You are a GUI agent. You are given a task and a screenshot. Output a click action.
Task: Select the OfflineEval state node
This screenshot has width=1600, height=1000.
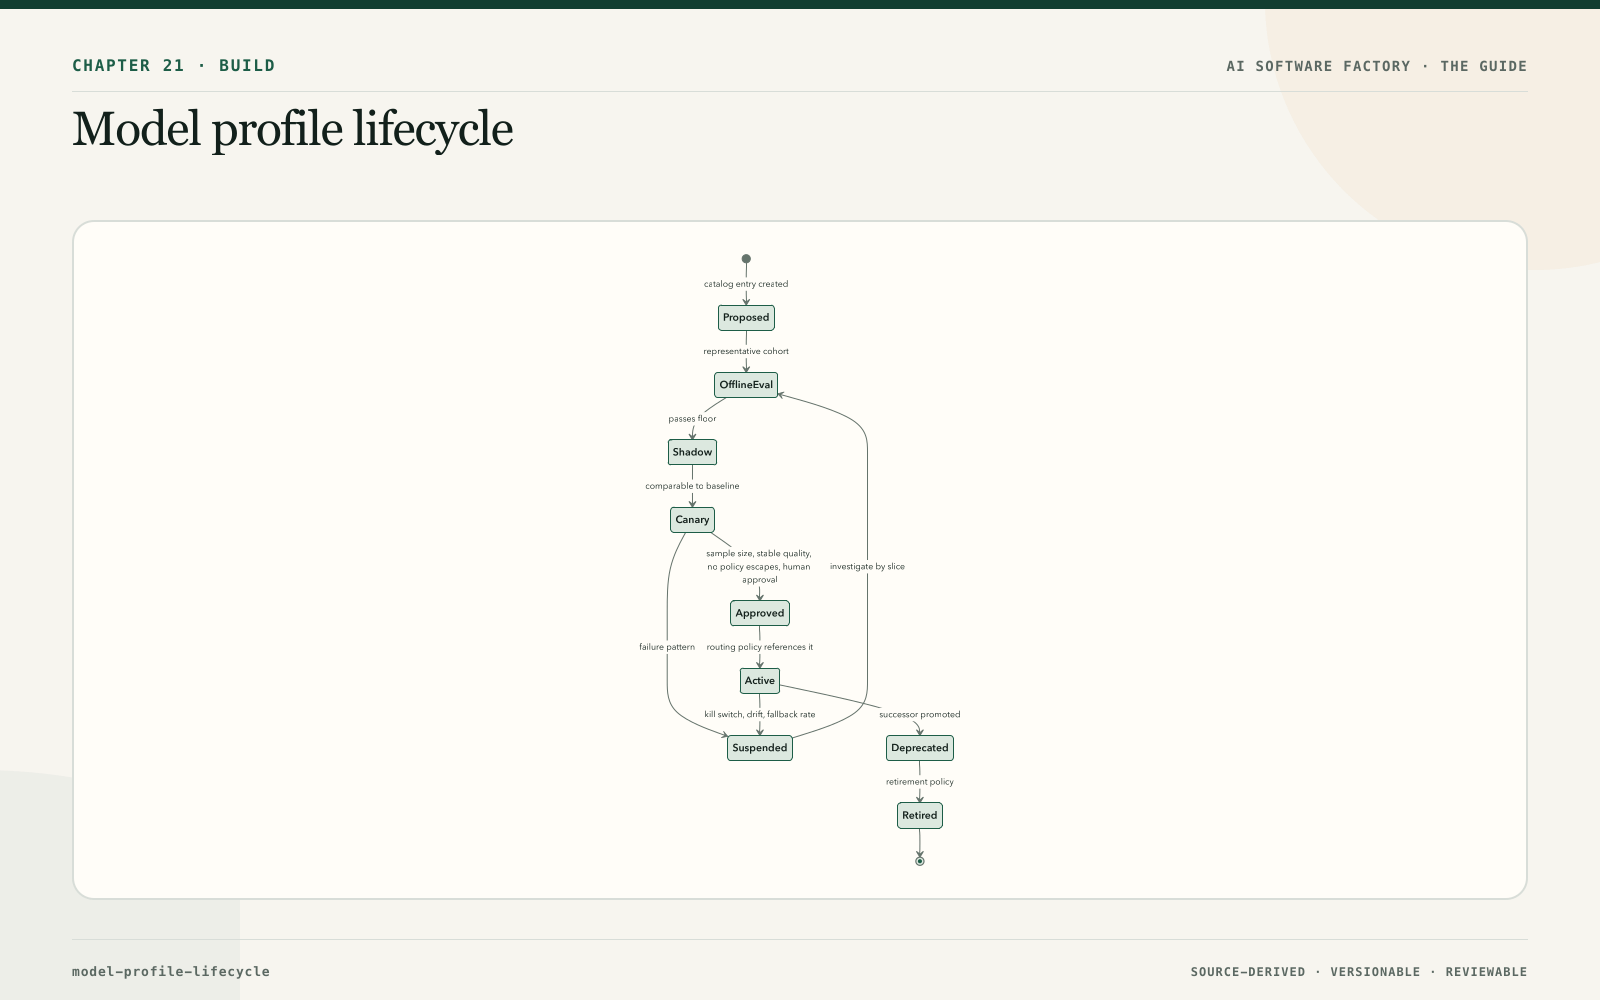coord(746,385)
